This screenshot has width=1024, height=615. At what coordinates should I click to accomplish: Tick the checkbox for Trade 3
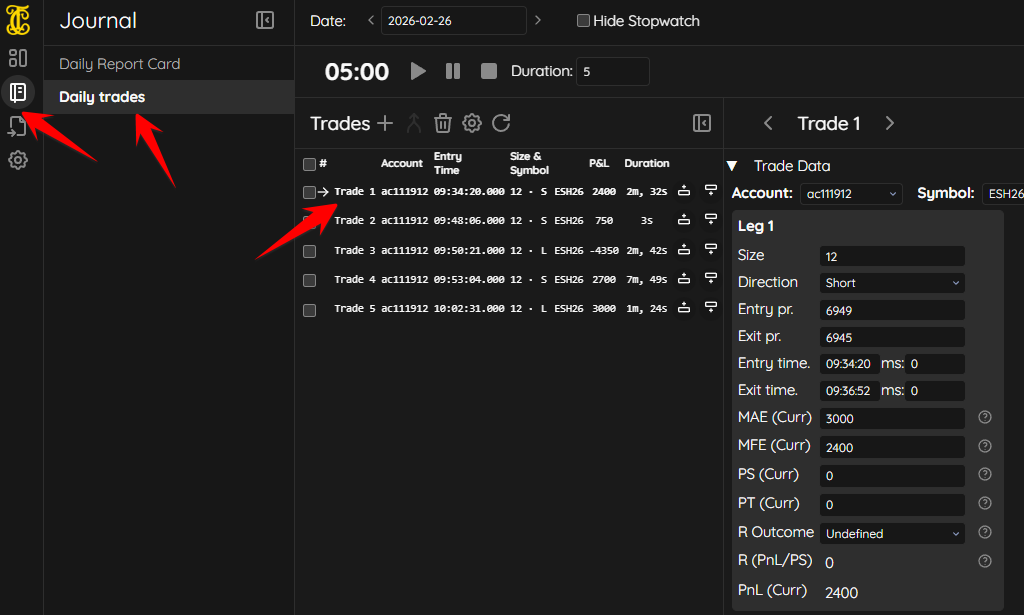coord(309,251)
